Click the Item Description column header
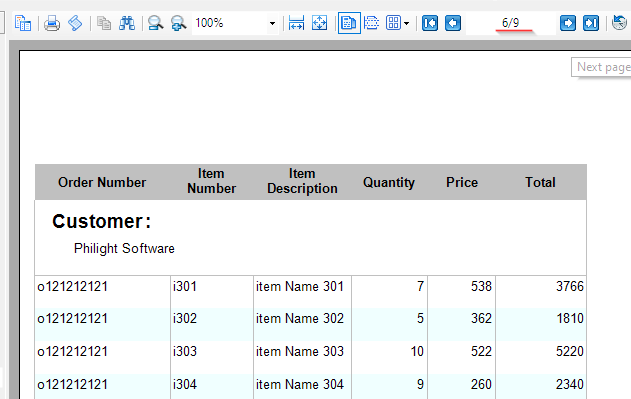The height and width of the screenshot is (399, 631). (x=302, y=181)
